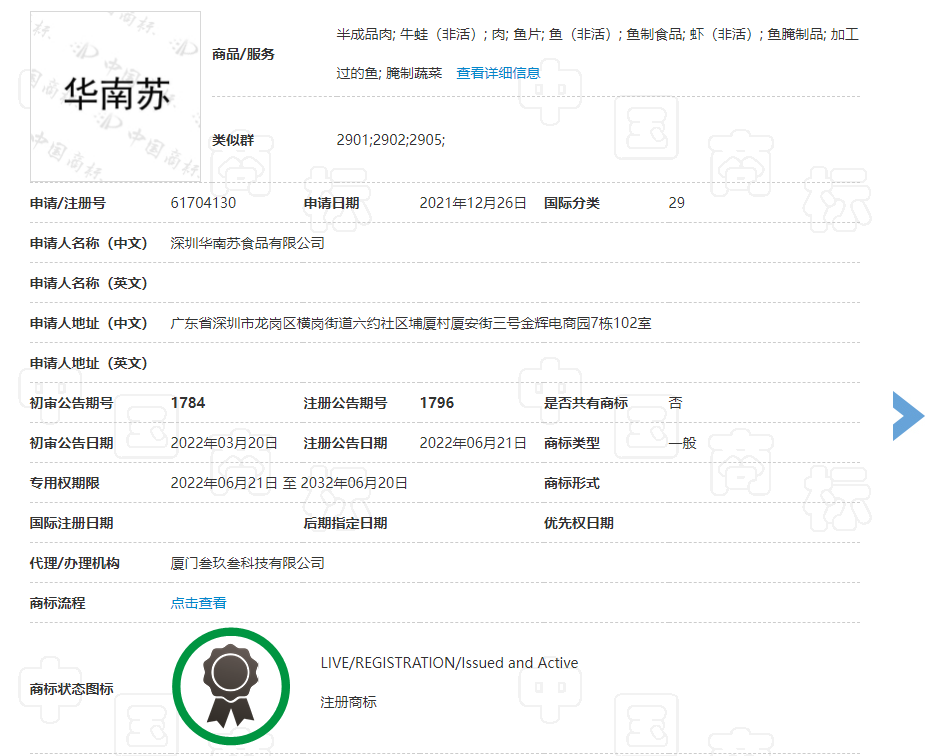The width and height of the screenshot is (936, 756).
Task: Click the 申请日期 label
Action: click(331, 204)
